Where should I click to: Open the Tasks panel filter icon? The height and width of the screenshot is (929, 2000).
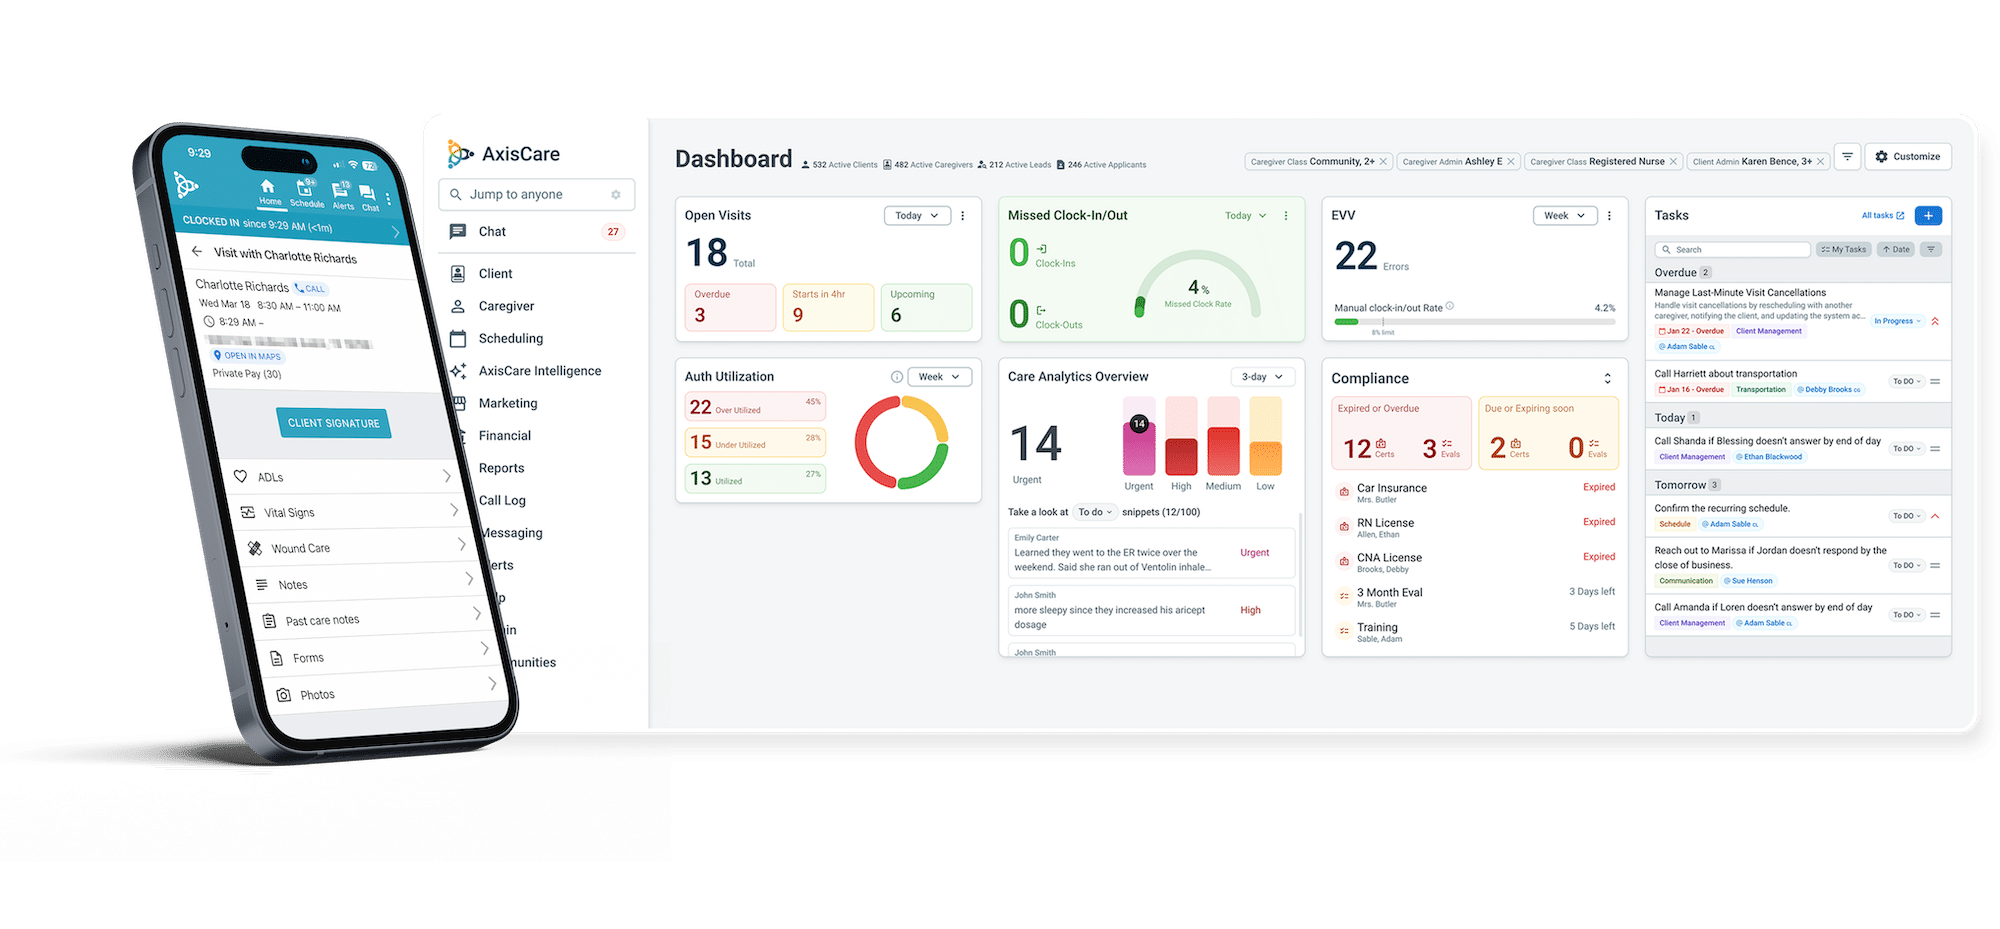click(x=1931, y=249)
